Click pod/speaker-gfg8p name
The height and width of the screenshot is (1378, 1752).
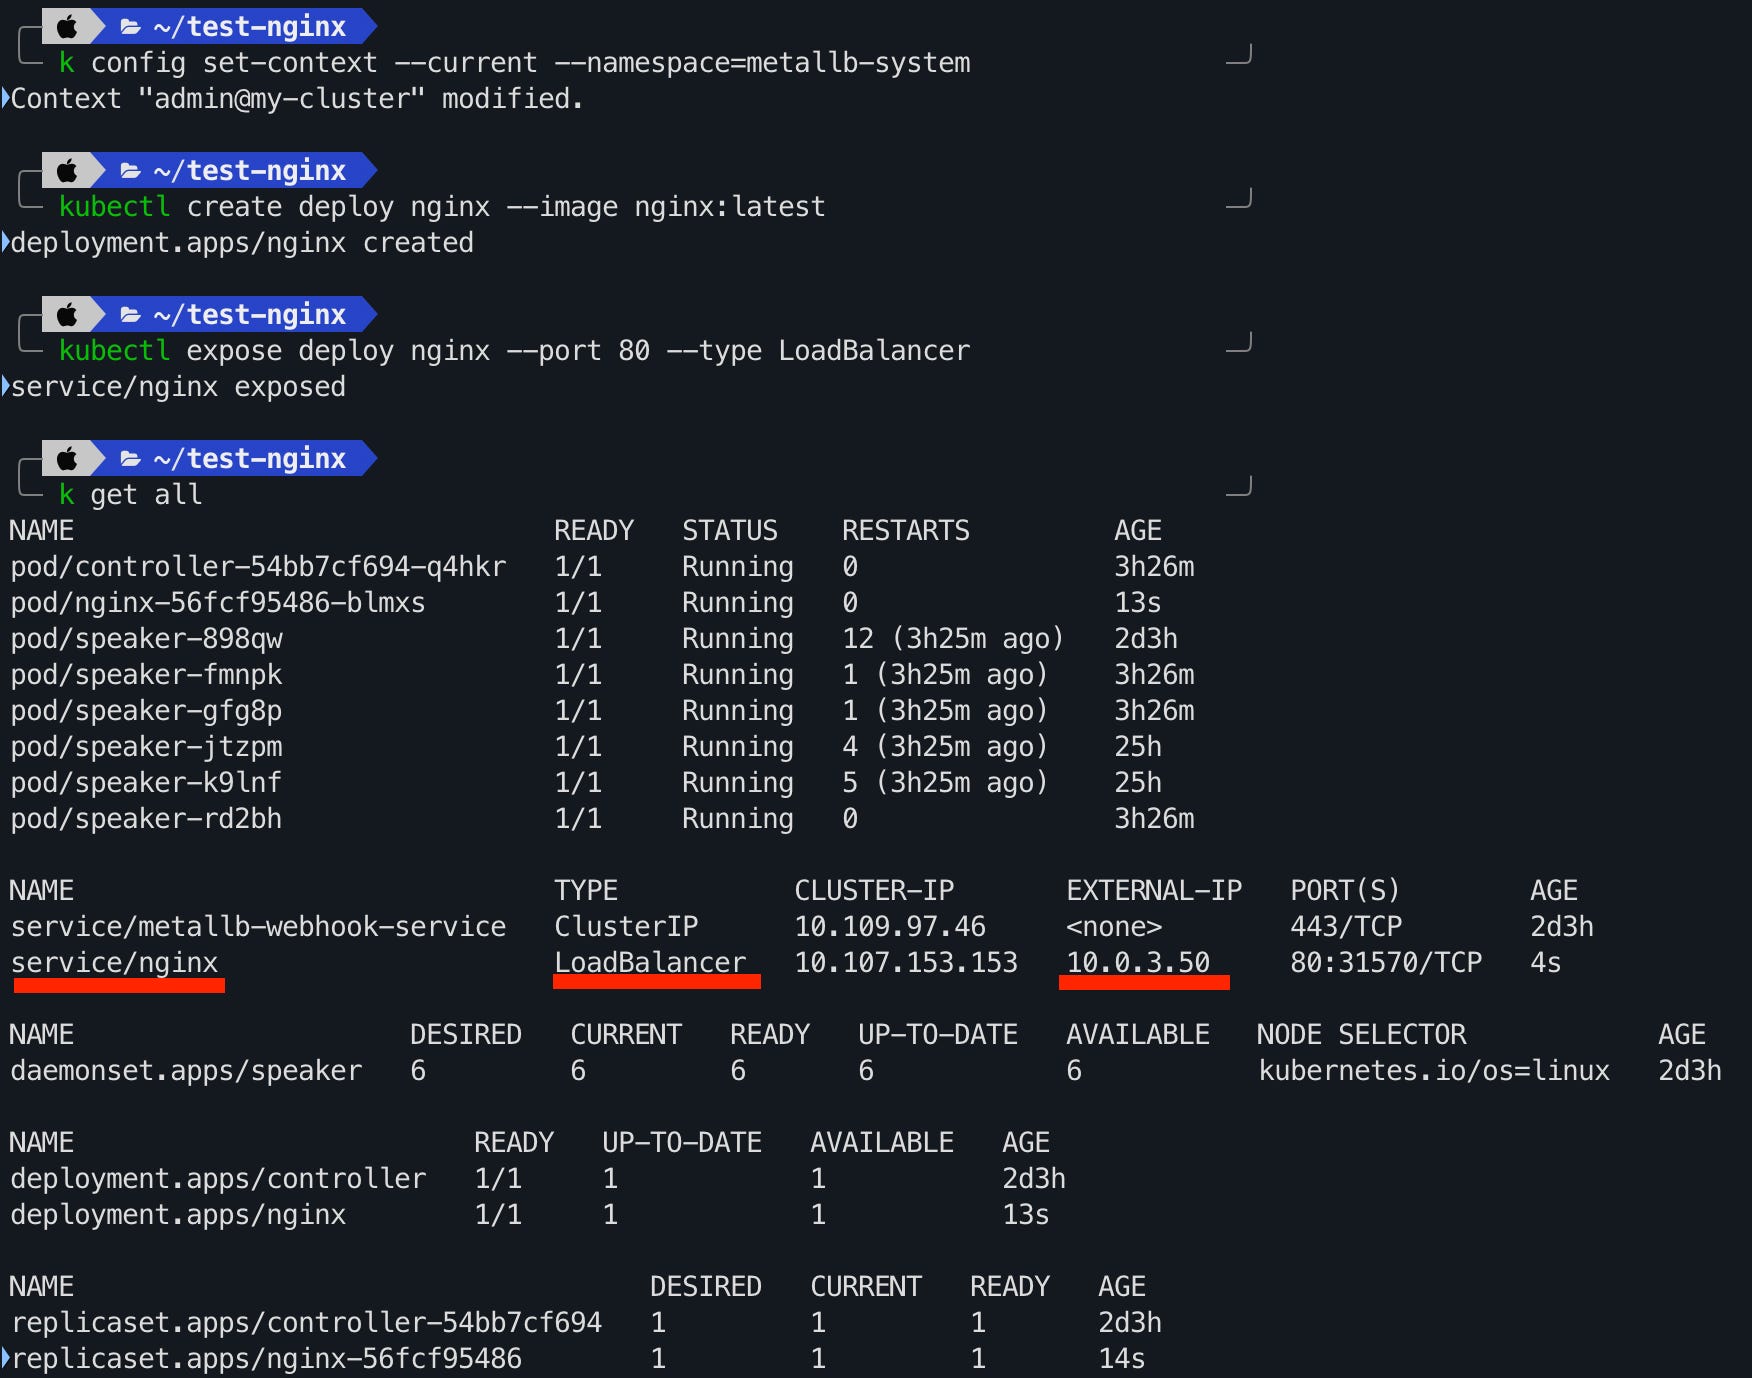pos(146,711)
